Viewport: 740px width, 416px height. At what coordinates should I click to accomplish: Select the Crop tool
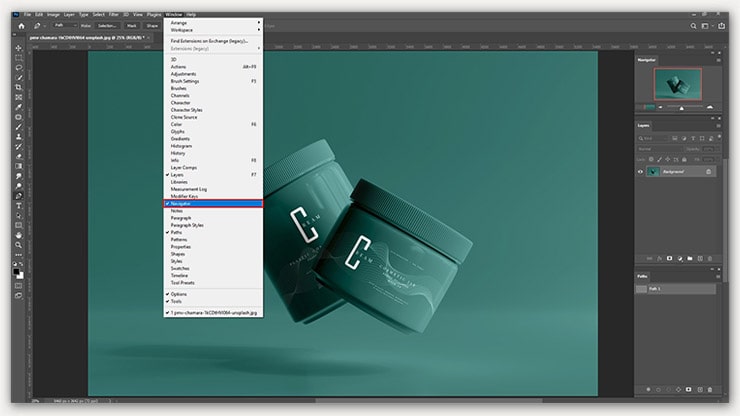18,87
